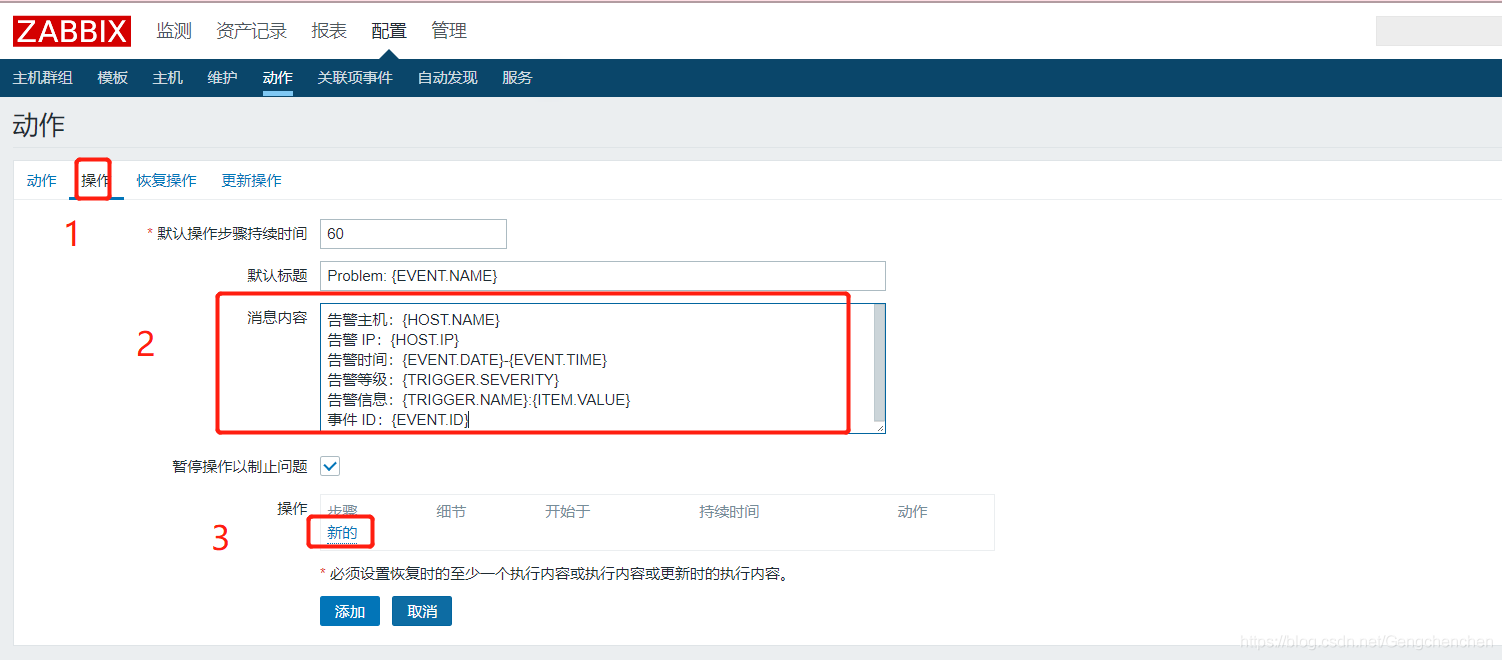Image resolution: width=1502 pixels, height=660 pixels.
Task: Click the 消息内容 label
Action: pyautogui.click(x=277, y=317)
